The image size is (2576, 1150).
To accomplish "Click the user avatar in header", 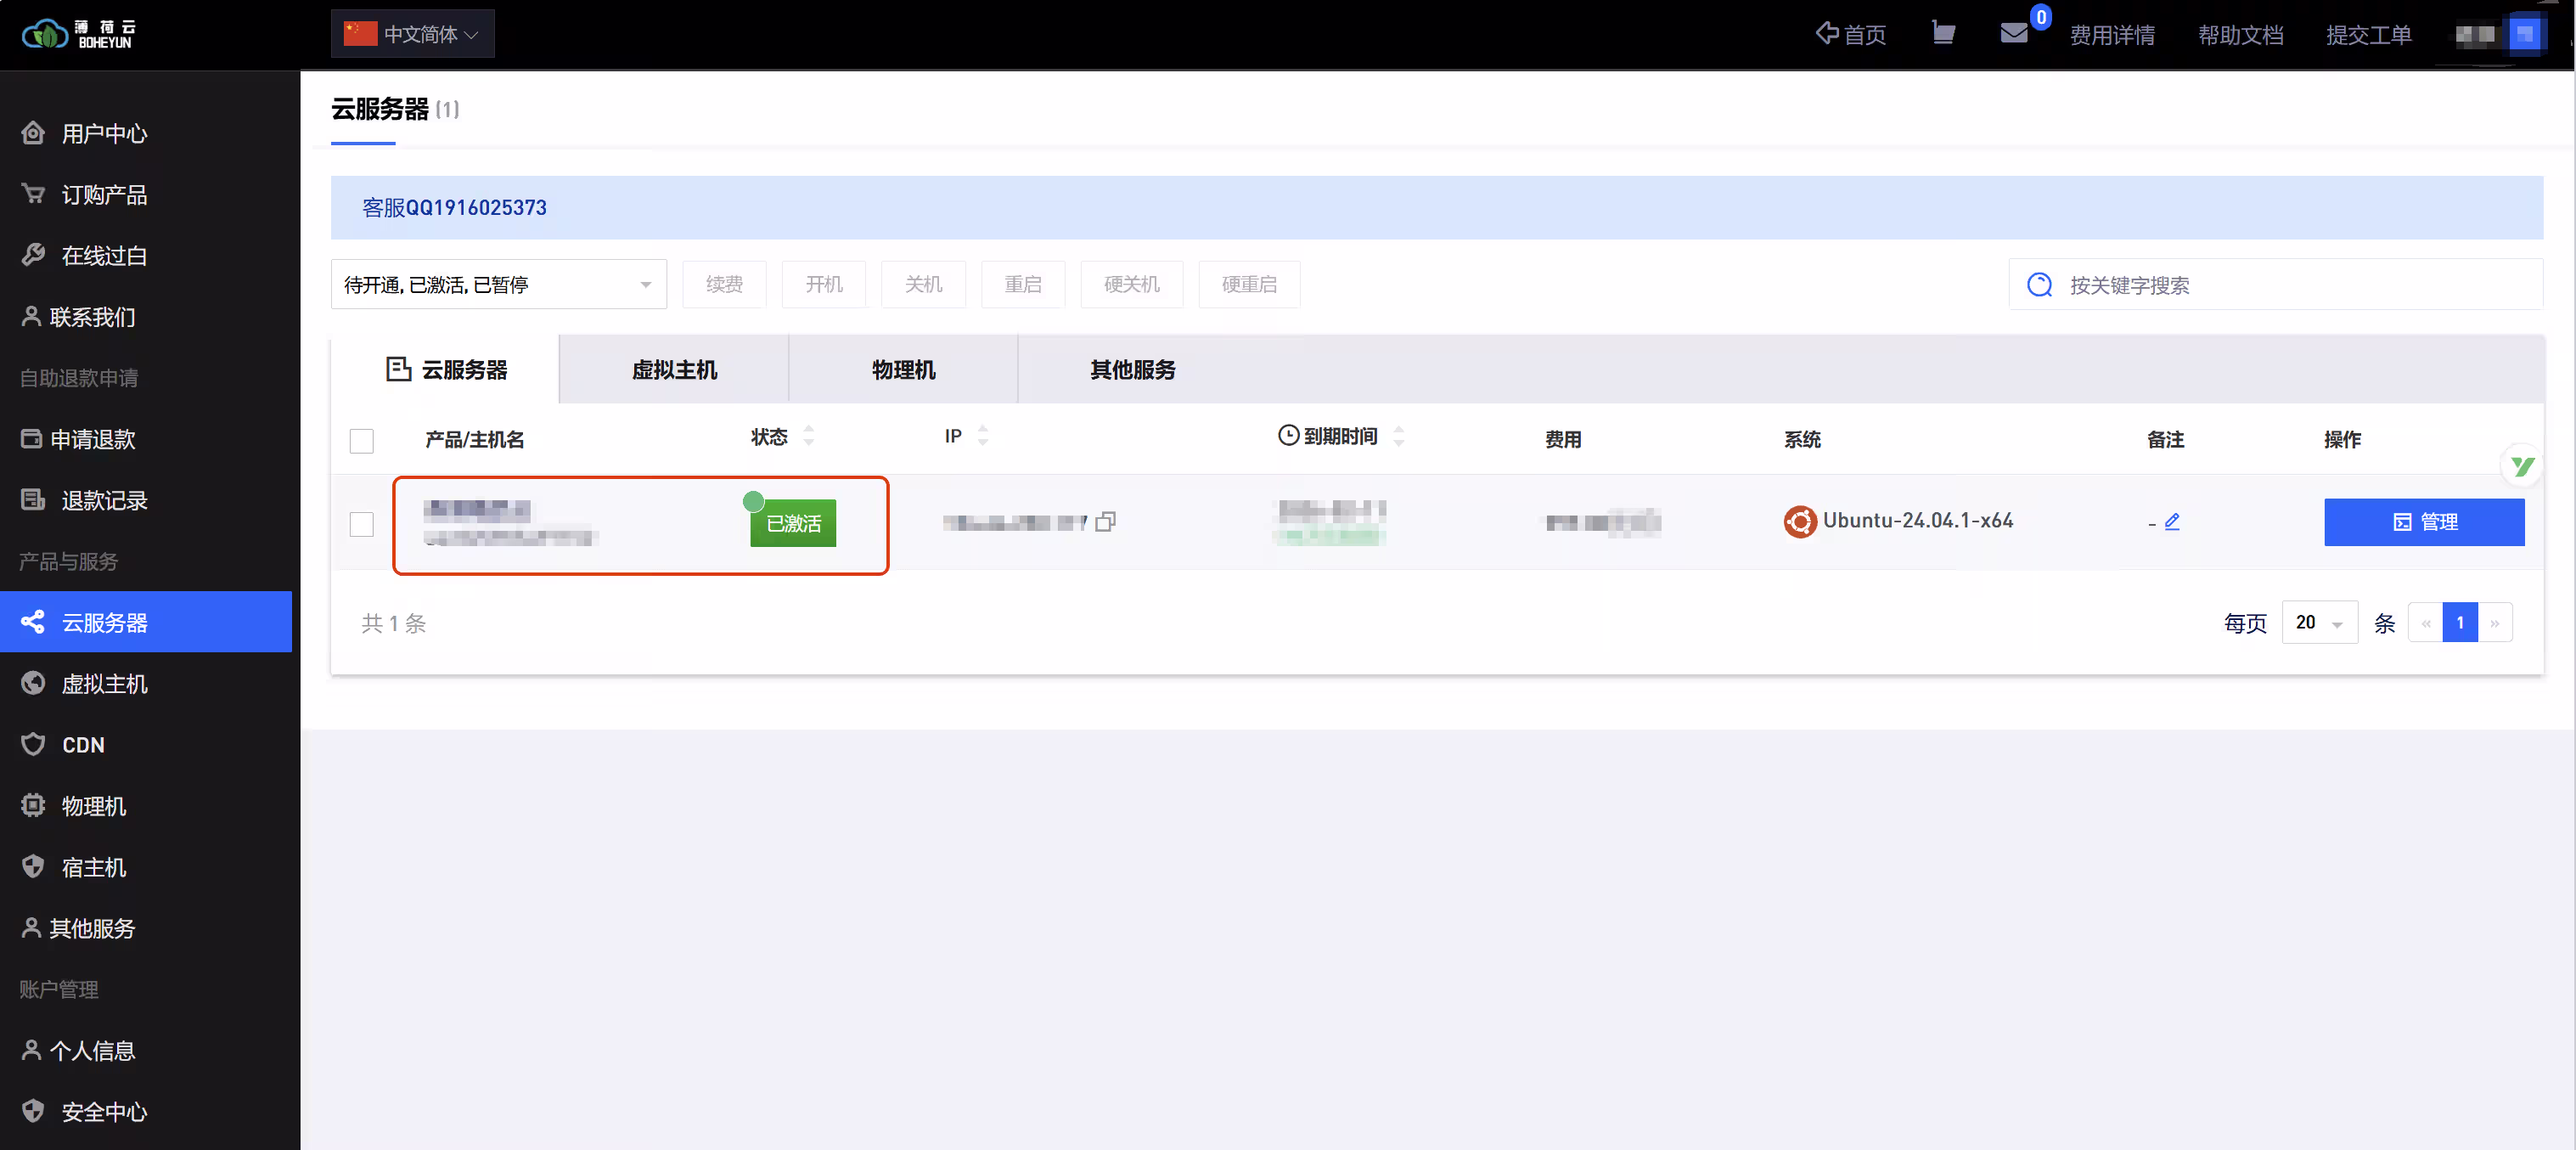I will (x=2524, y=34).
